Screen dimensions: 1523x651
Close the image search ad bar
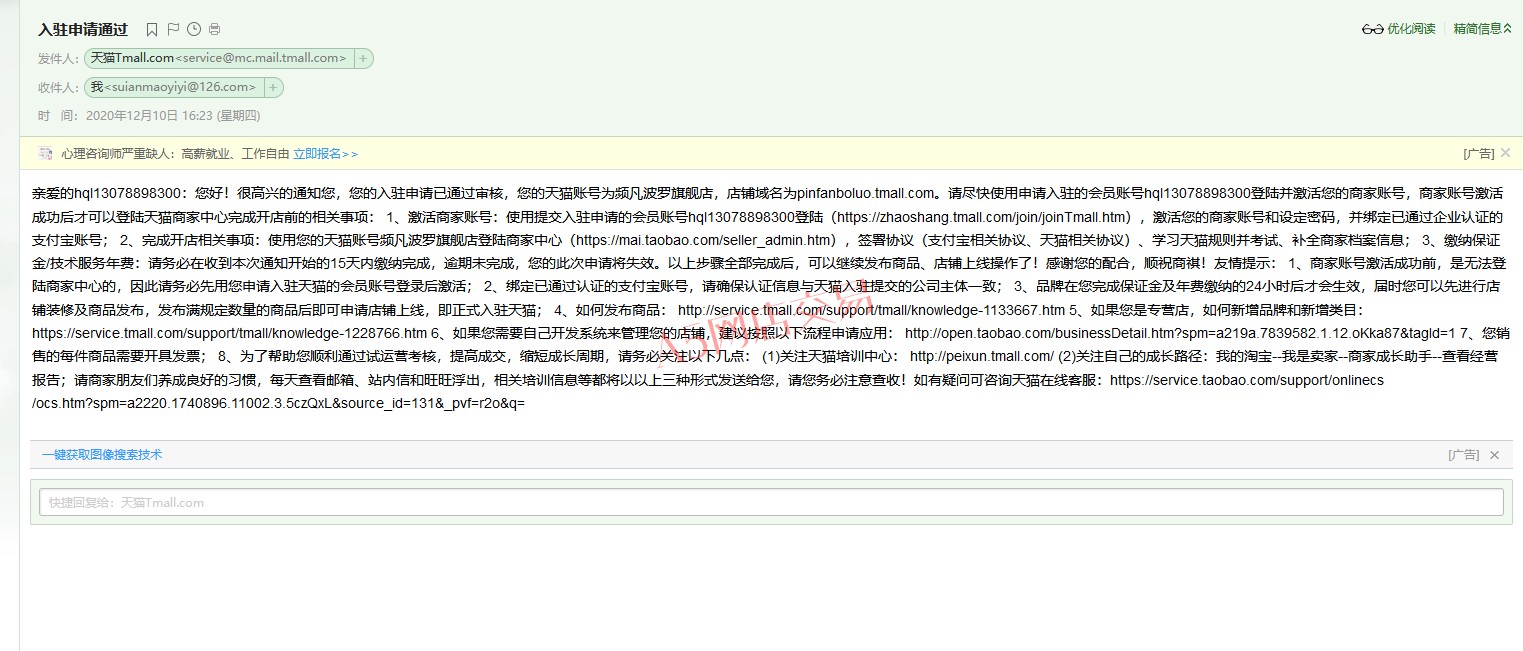point(1495,455)
